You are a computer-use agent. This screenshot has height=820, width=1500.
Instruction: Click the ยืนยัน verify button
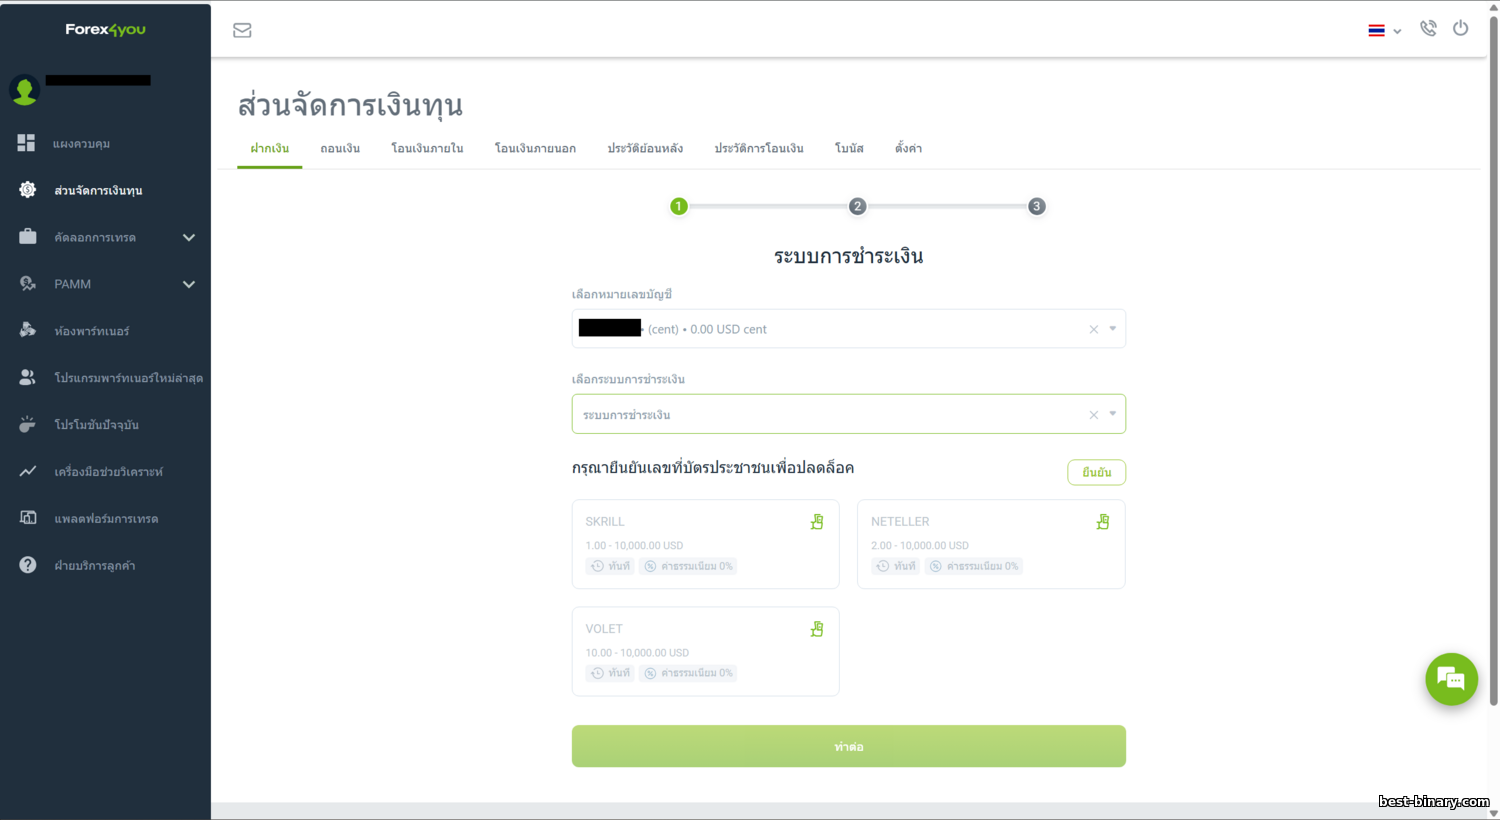[x=1096, y=472]
